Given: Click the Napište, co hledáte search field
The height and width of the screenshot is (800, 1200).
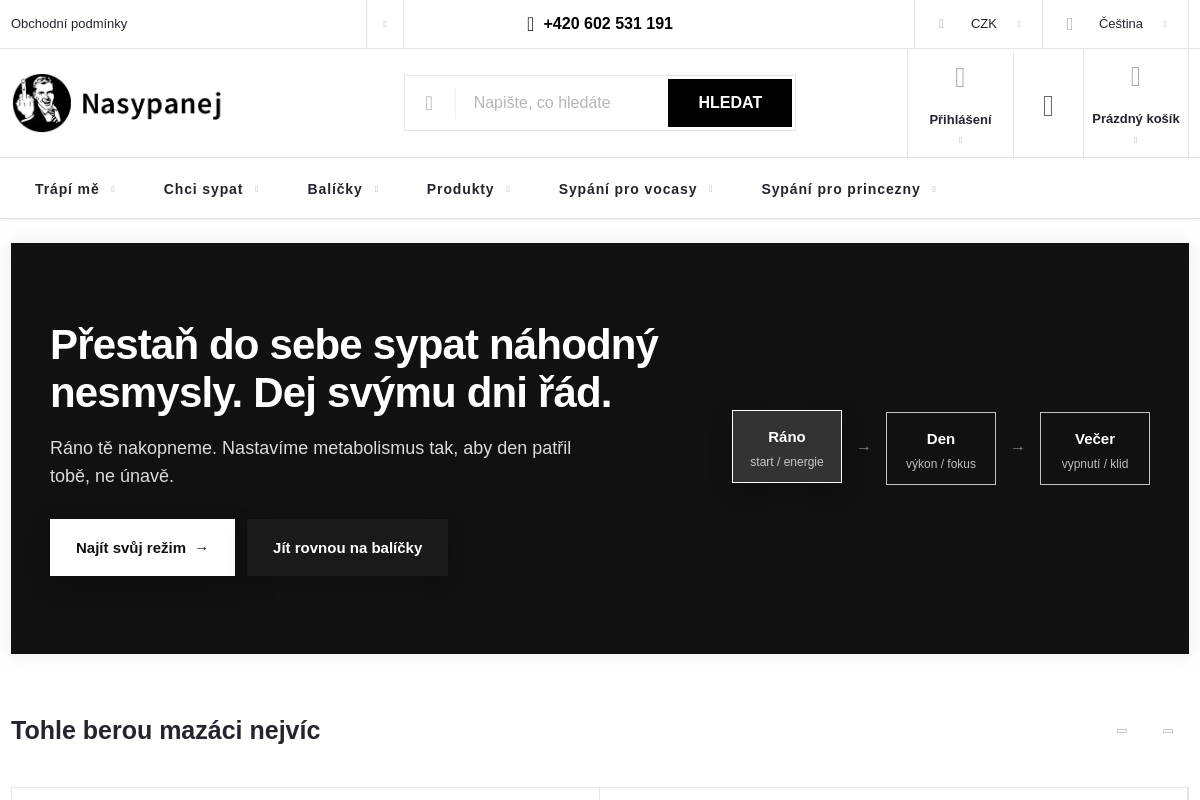Looking at the screenshot, I should (562, 103).
